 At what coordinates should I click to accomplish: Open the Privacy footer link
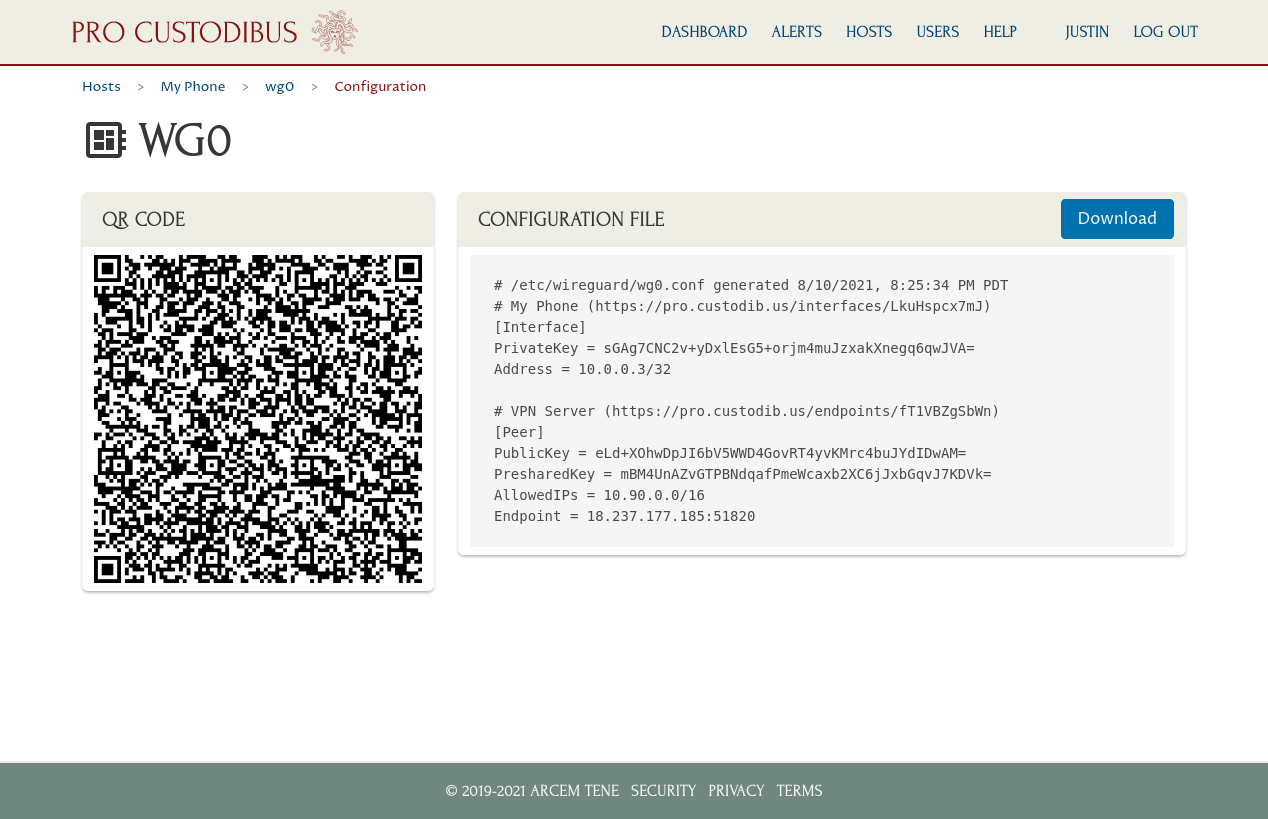[736, 791]
